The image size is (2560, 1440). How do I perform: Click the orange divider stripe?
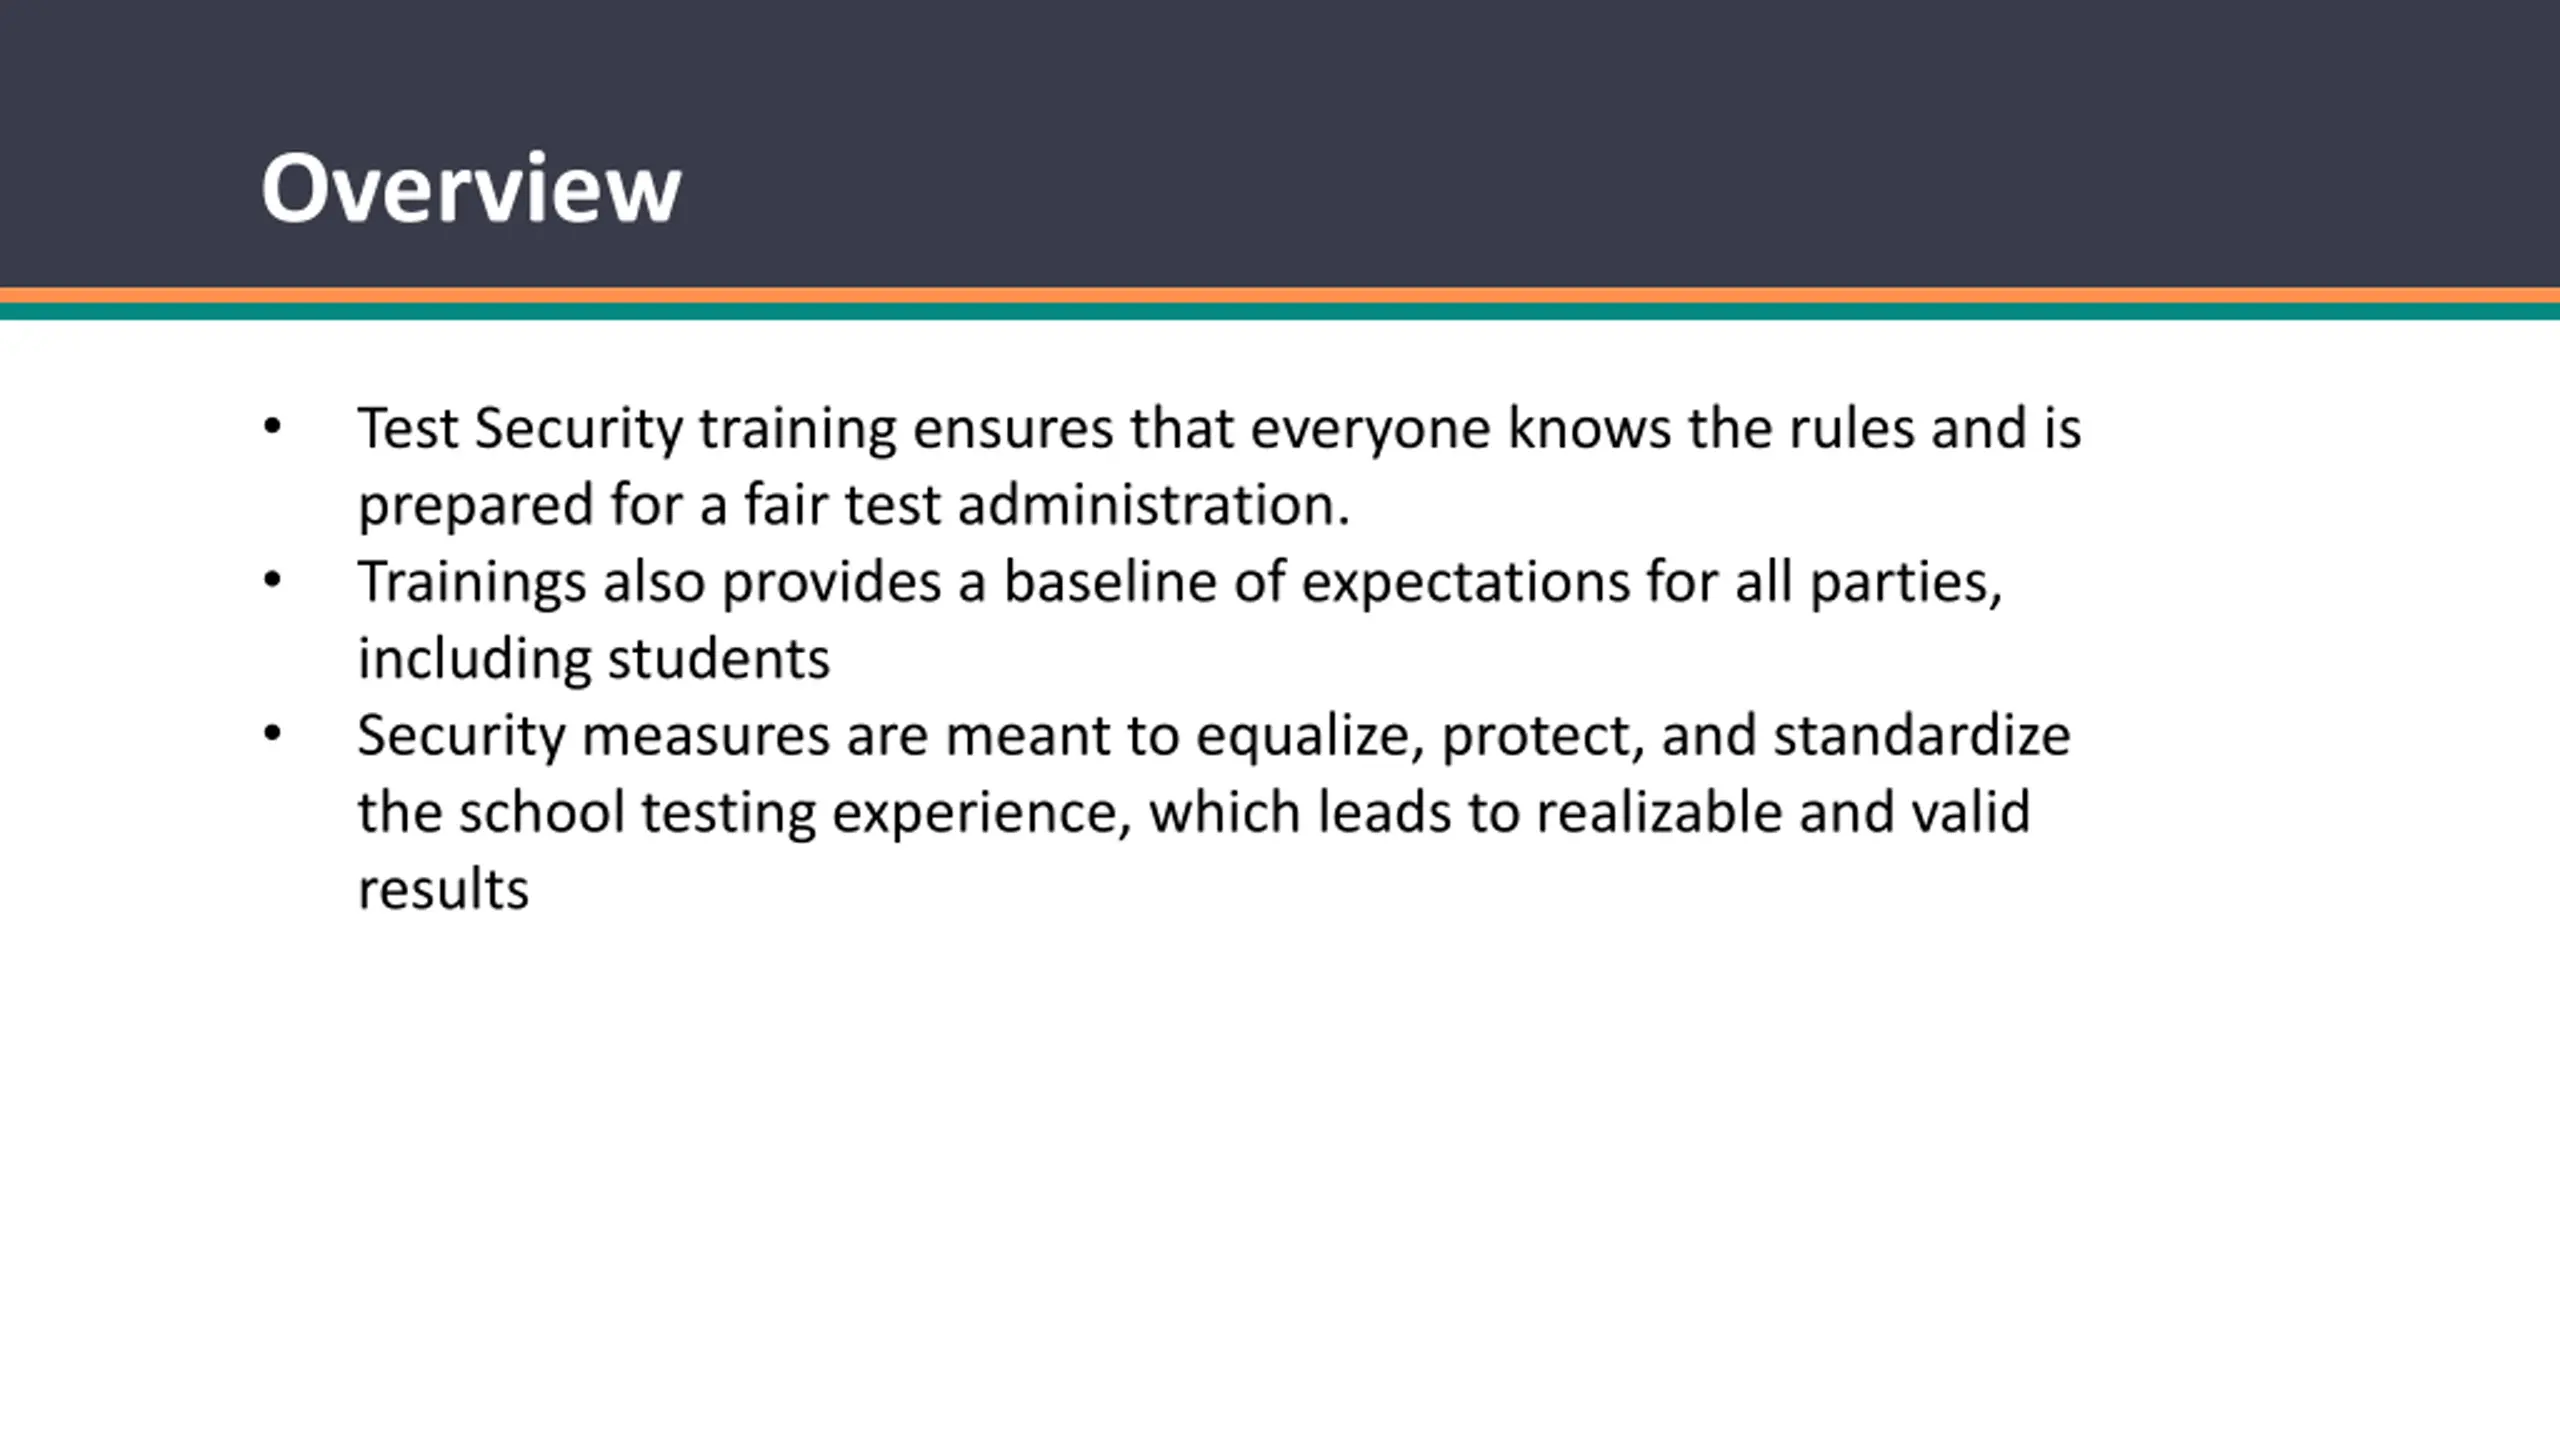point(1280,295)
